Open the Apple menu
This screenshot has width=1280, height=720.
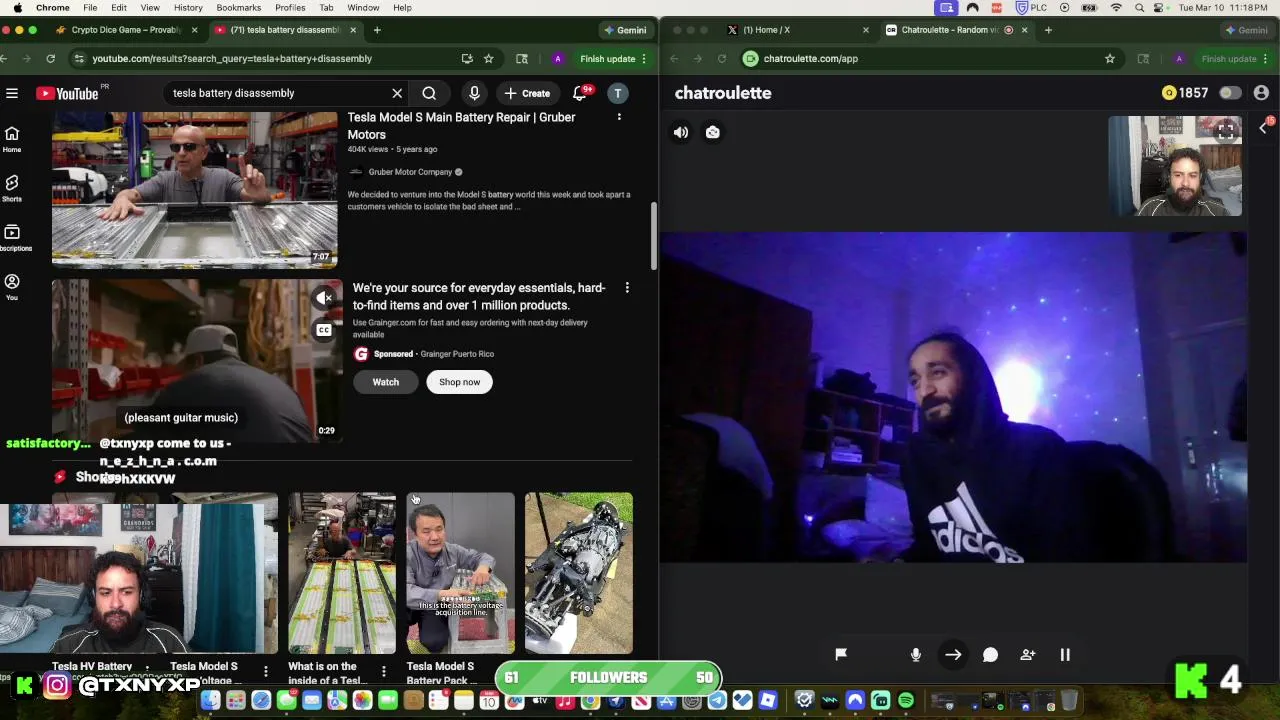click(x=17, y=8)
